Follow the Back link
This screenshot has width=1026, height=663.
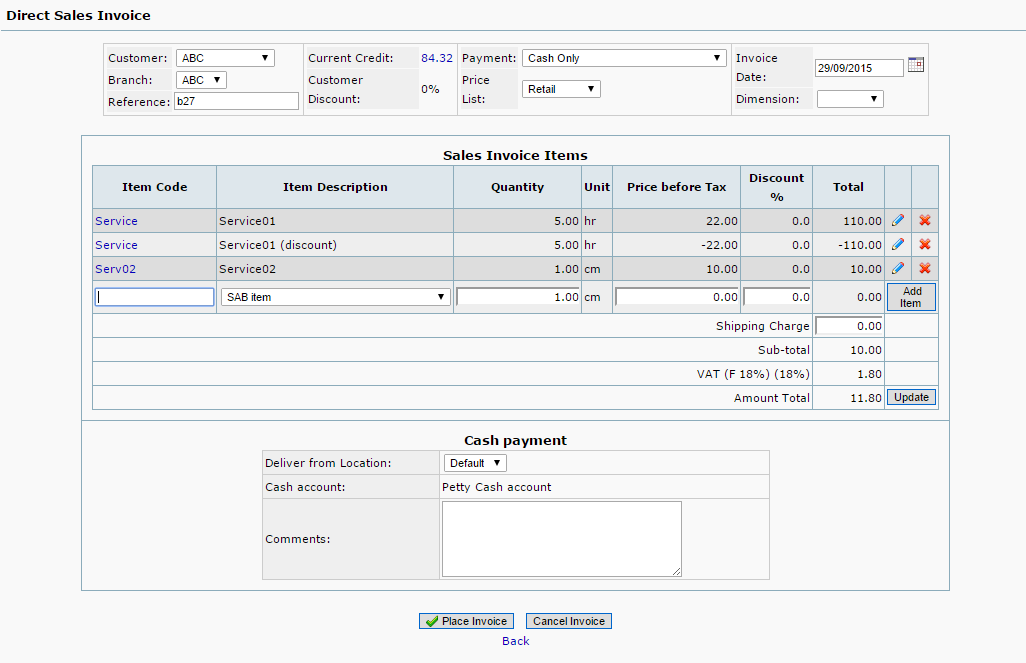(515, 641)
